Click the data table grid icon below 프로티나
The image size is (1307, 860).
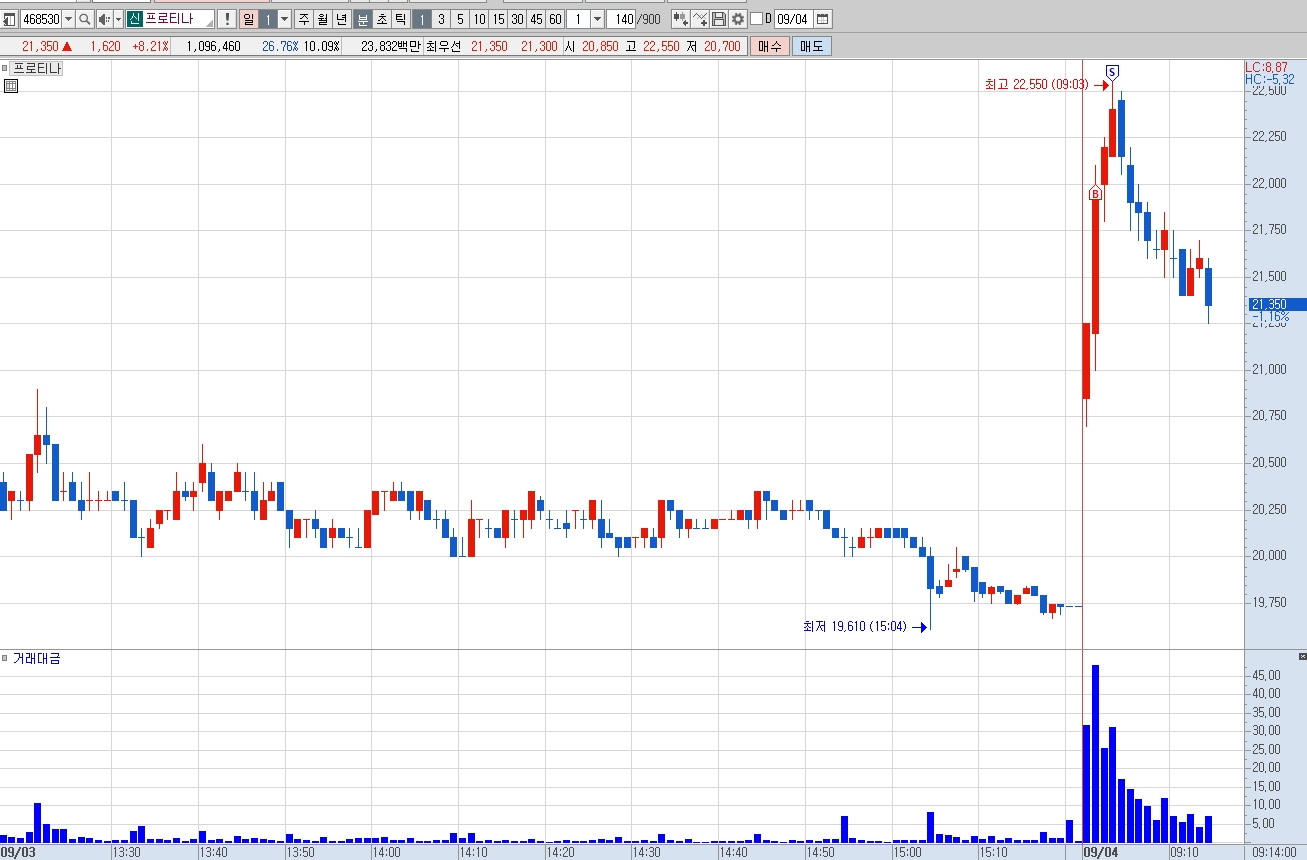11,86
